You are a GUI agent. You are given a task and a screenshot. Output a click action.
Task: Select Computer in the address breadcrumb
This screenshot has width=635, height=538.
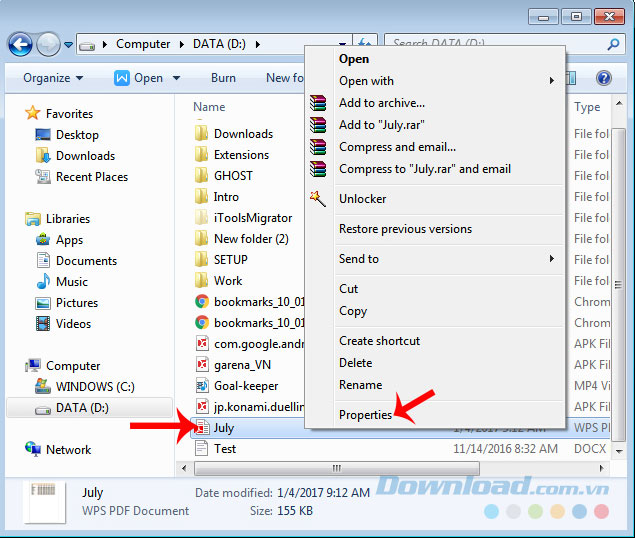(x=143, y=44)
